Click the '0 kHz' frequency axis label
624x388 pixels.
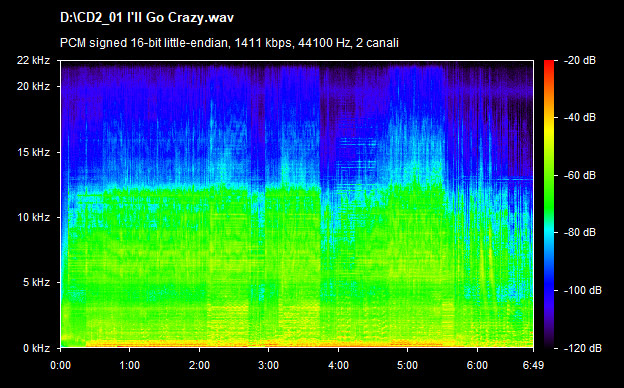[x=36, y=349]
